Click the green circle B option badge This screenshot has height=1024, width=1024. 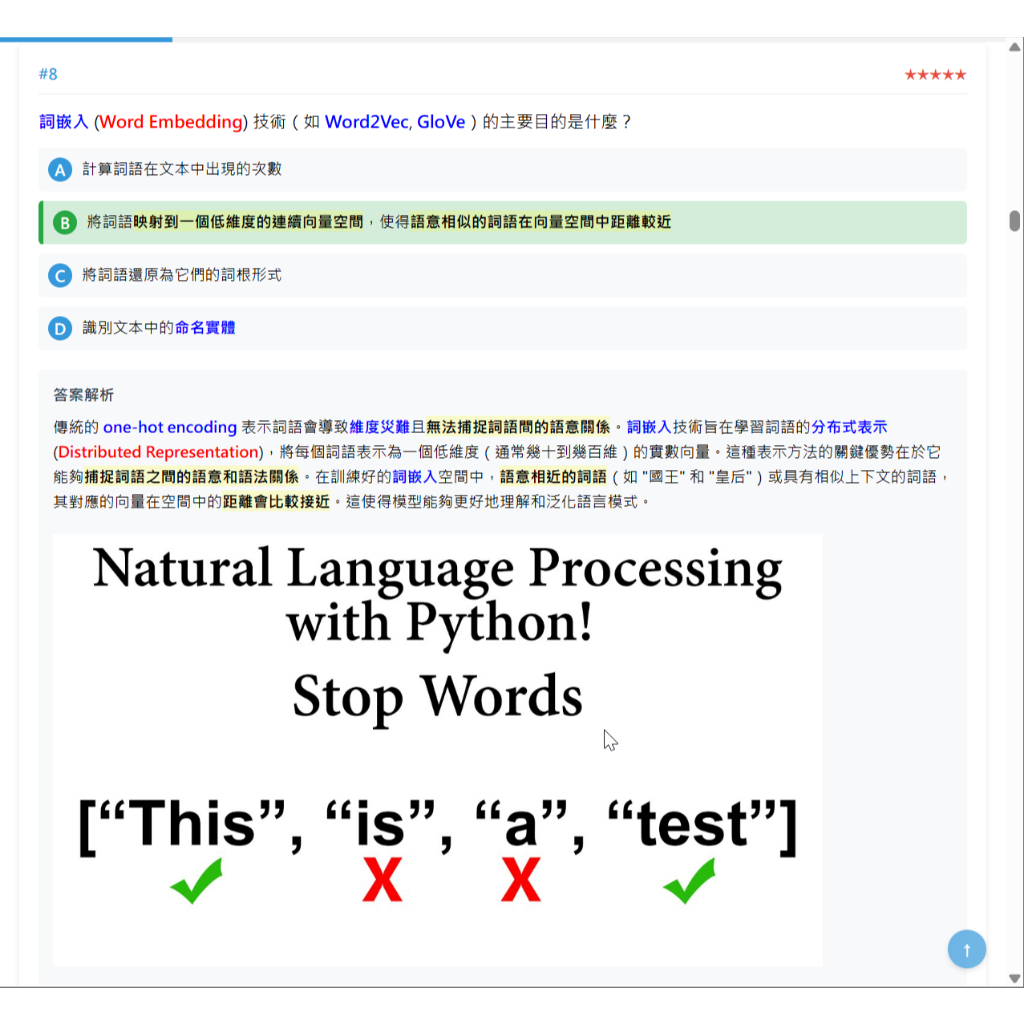64,223
